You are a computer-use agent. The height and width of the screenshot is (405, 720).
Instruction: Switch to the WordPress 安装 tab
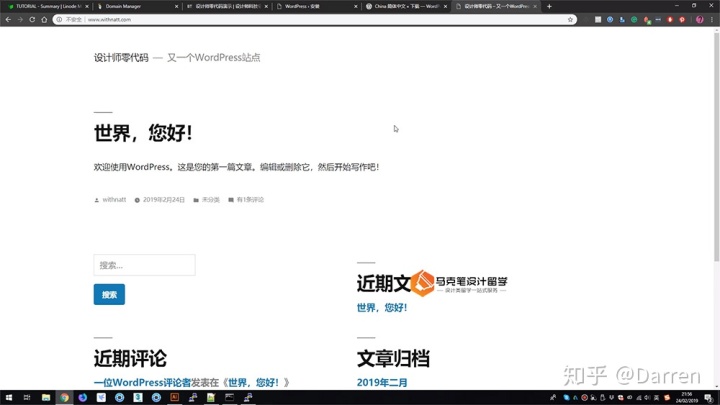pyautogui.click(x=315, y=6)
